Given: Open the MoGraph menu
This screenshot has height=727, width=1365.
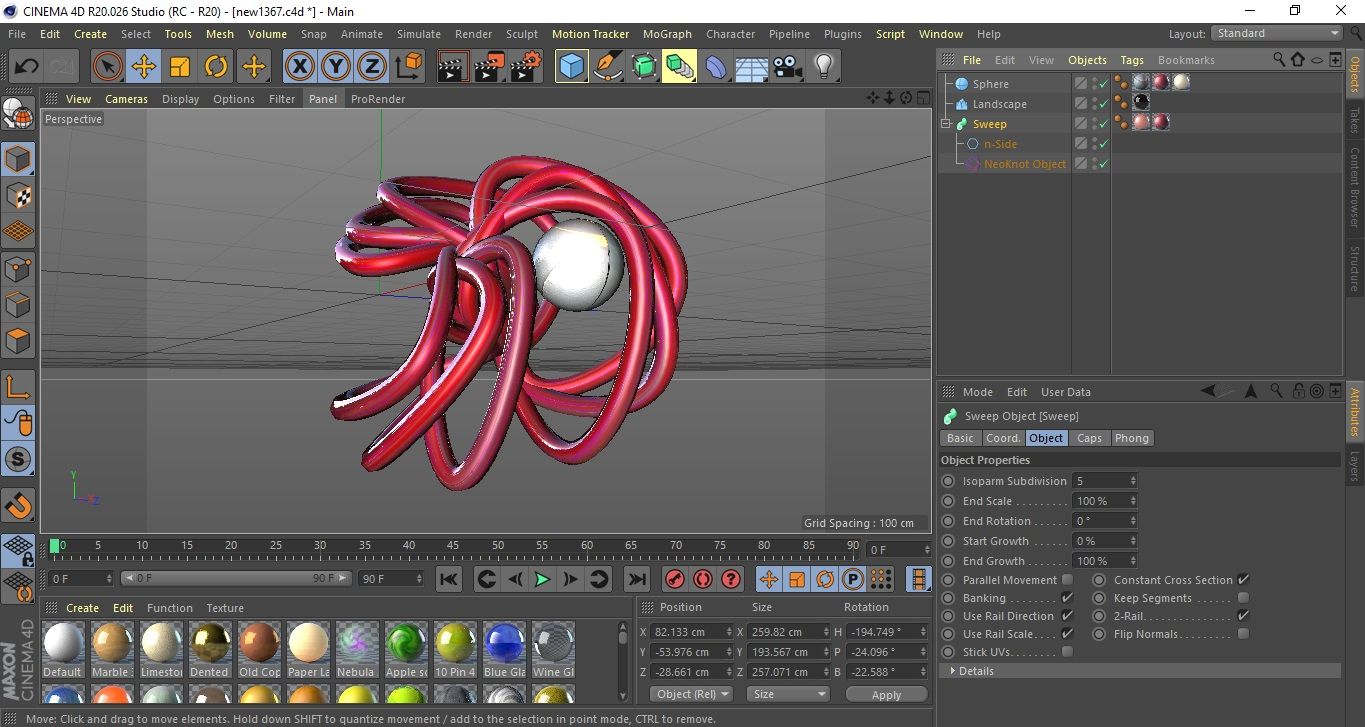Looking at the screenshot, I should coord(667,34).
